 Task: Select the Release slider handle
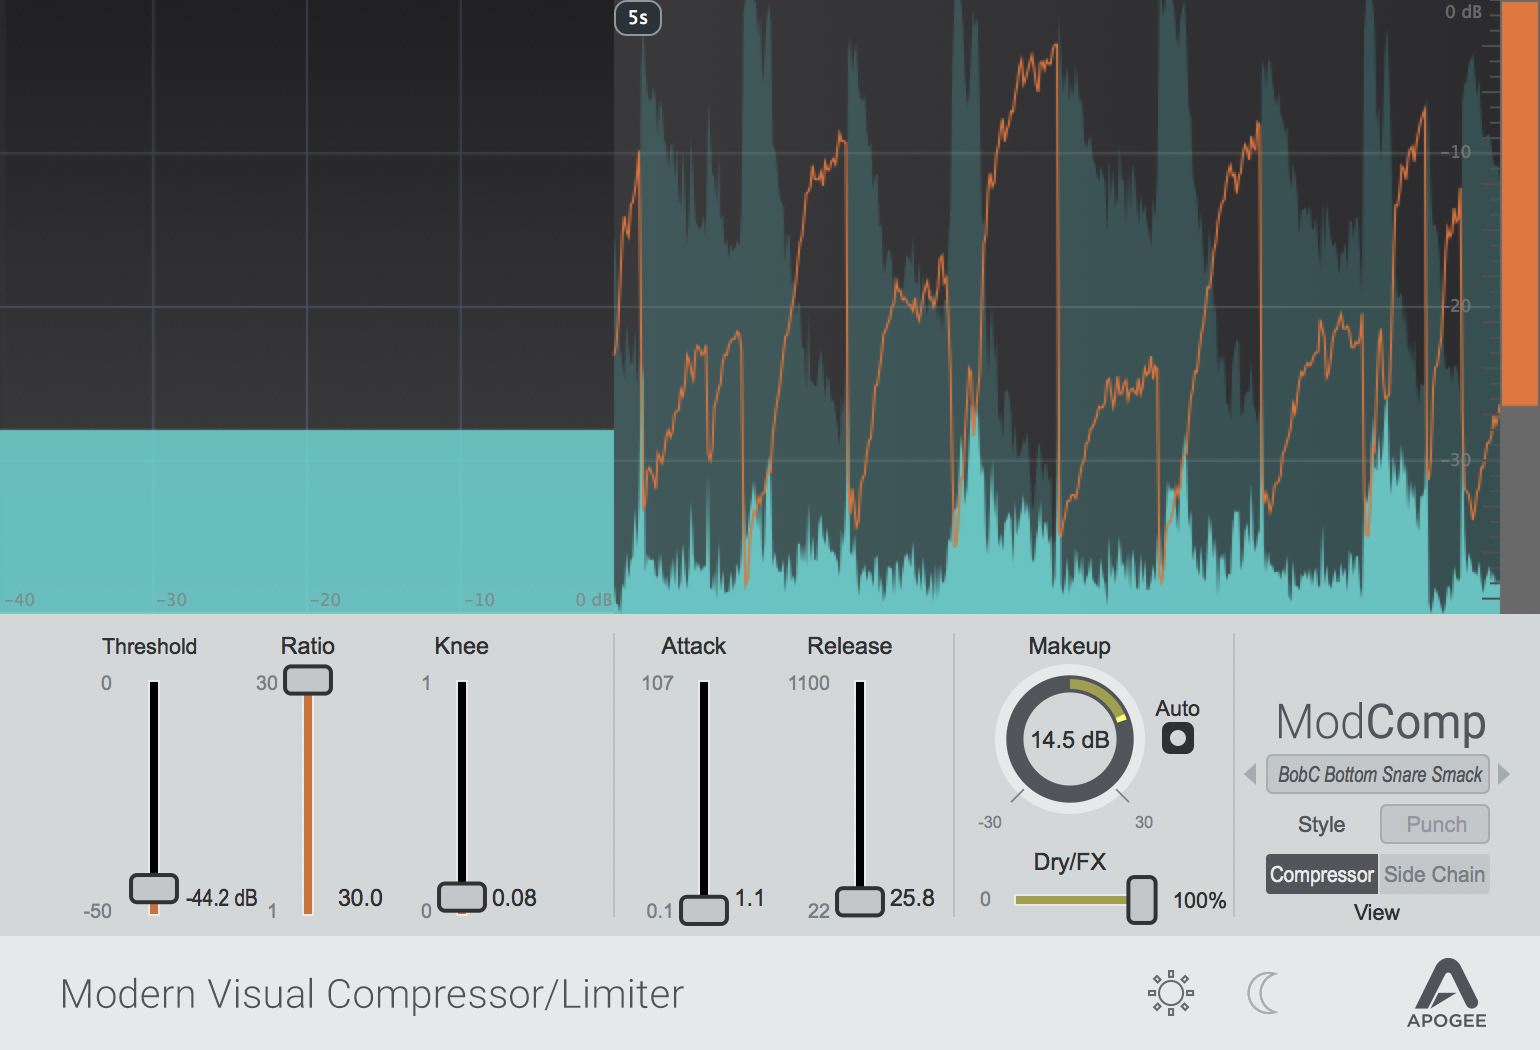[860, 899]
